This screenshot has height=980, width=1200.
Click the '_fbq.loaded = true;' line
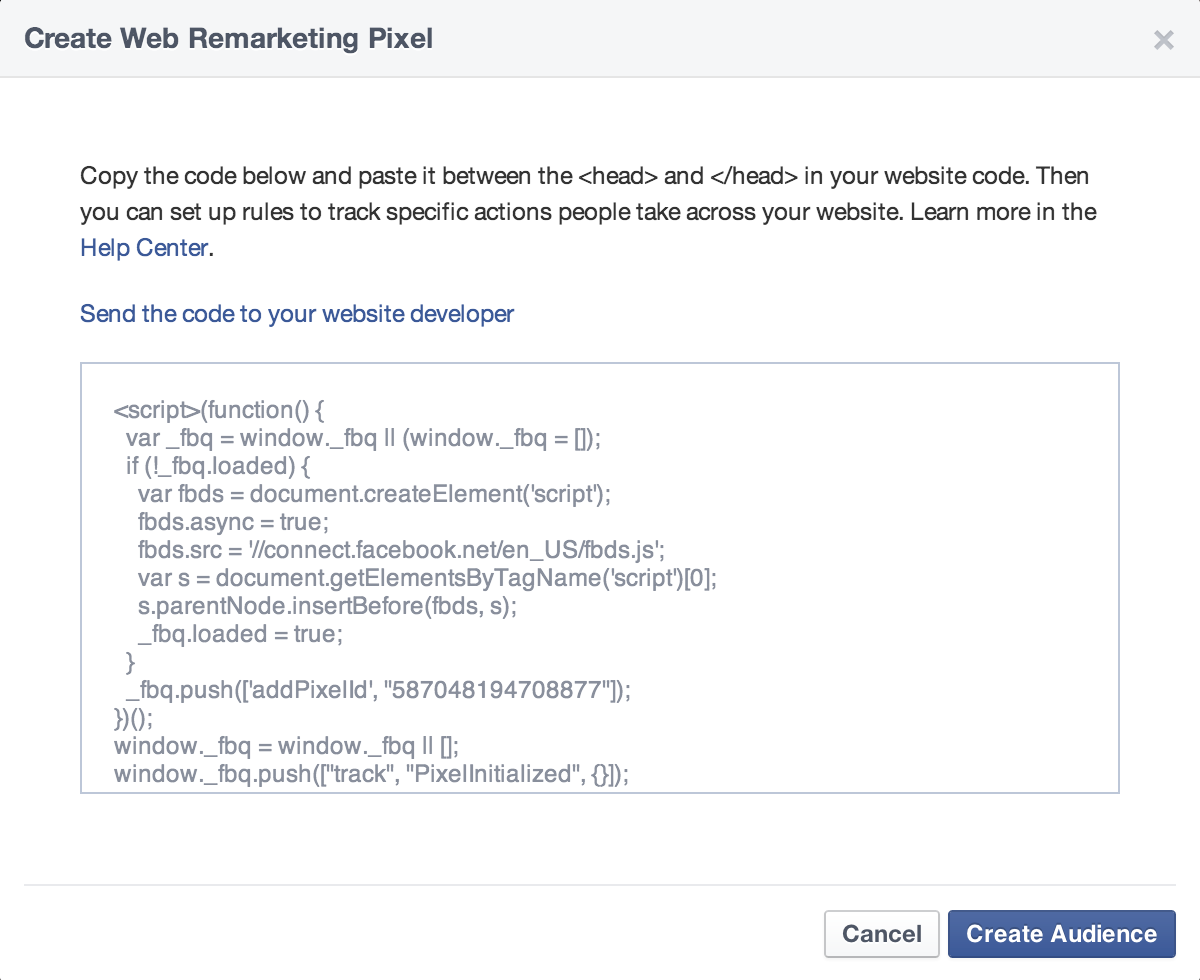pos(240,634)
